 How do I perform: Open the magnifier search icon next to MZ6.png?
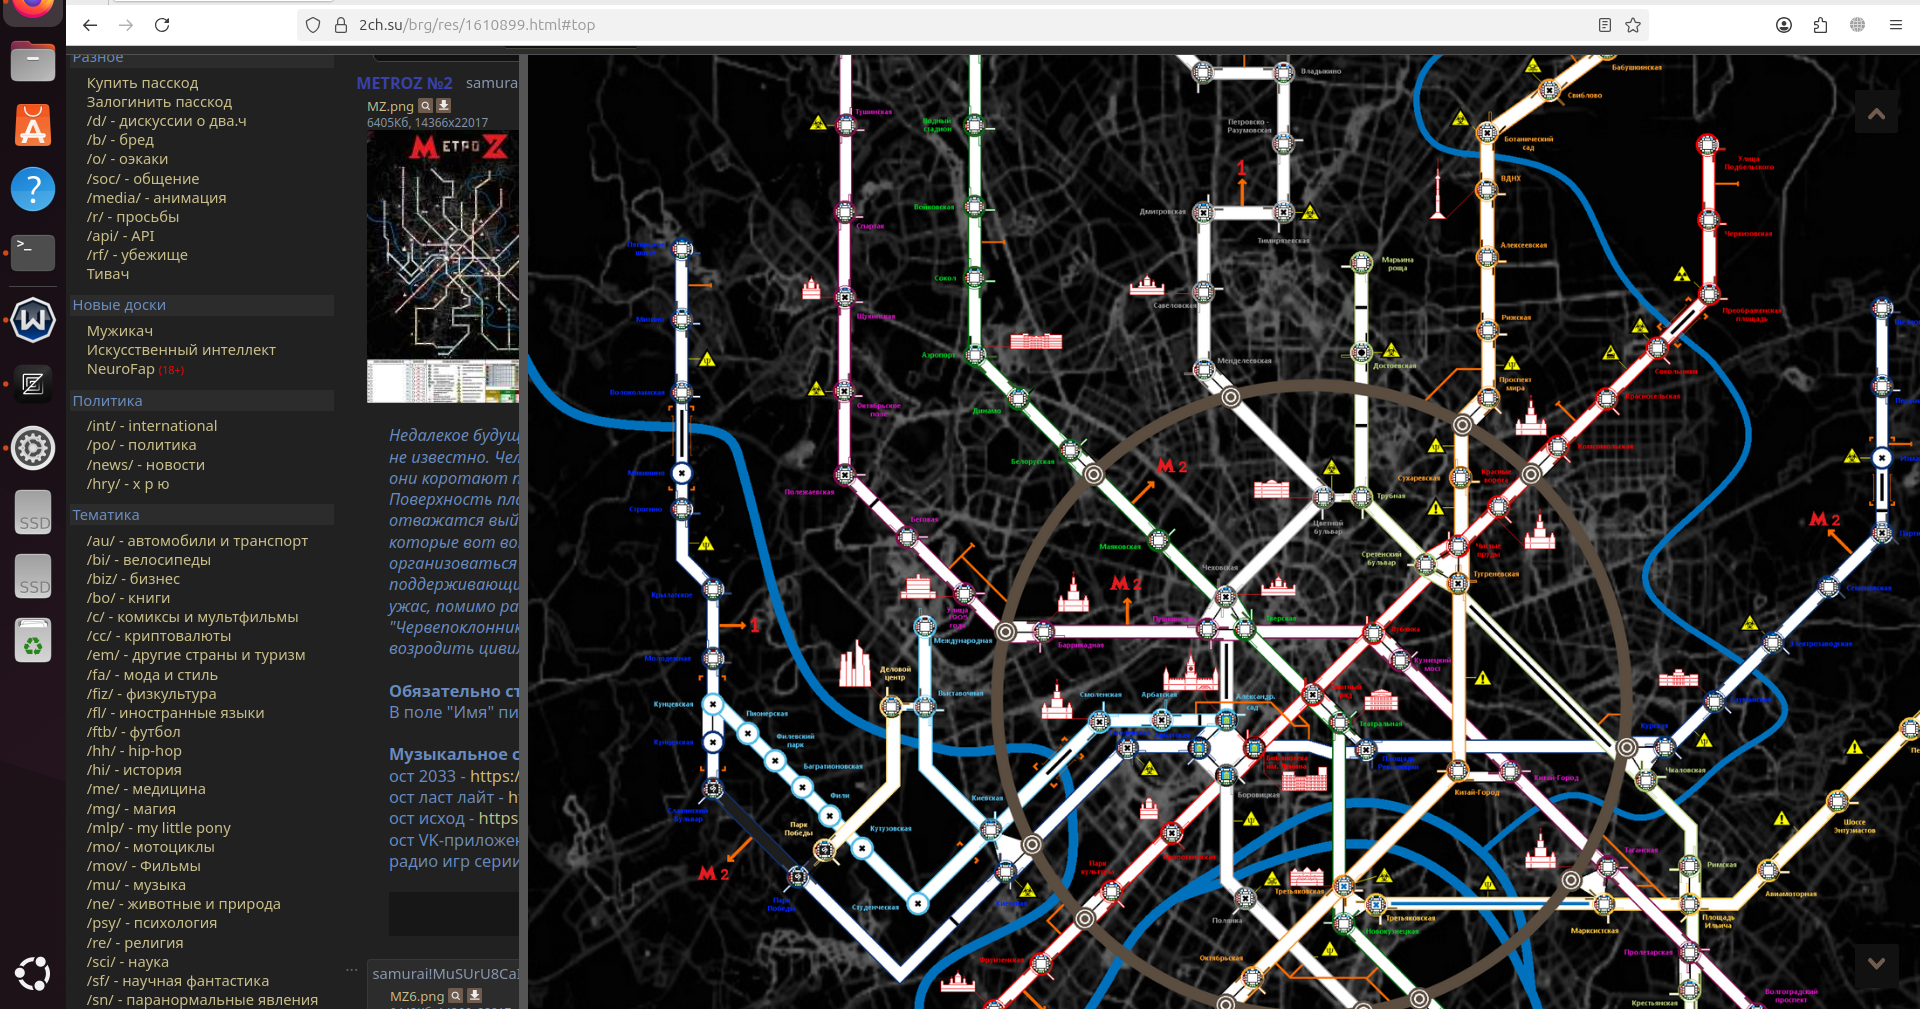456,995
